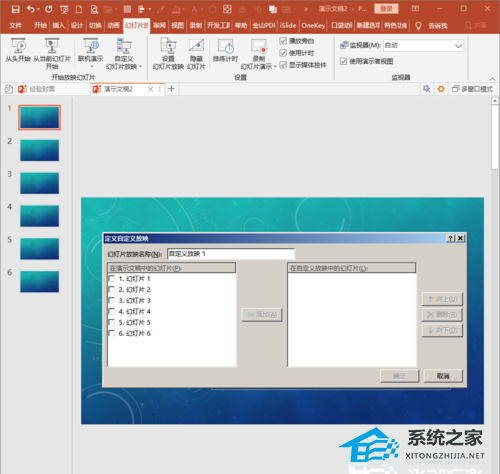This screenshot has width=500, height=474.
Task: Check 幻灯片 3 in dialog list
Action: (112, 300)
